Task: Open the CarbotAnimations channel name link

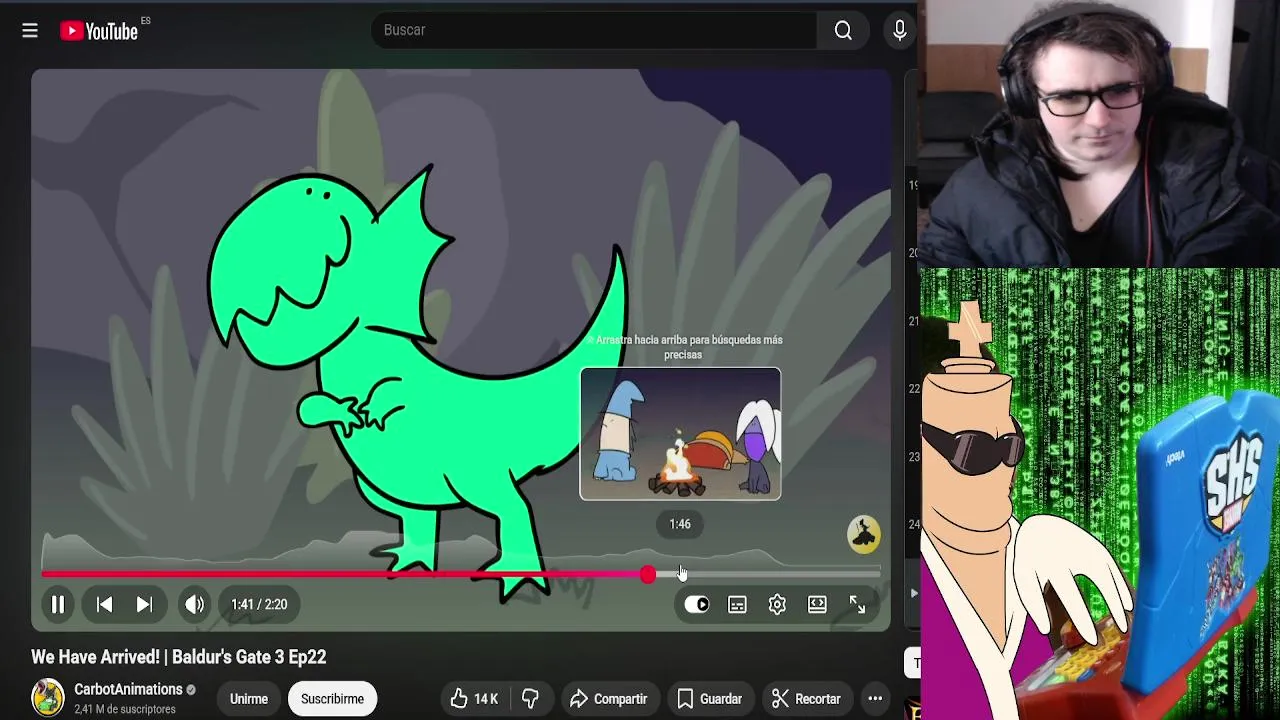Action: [x=128, y=689]
